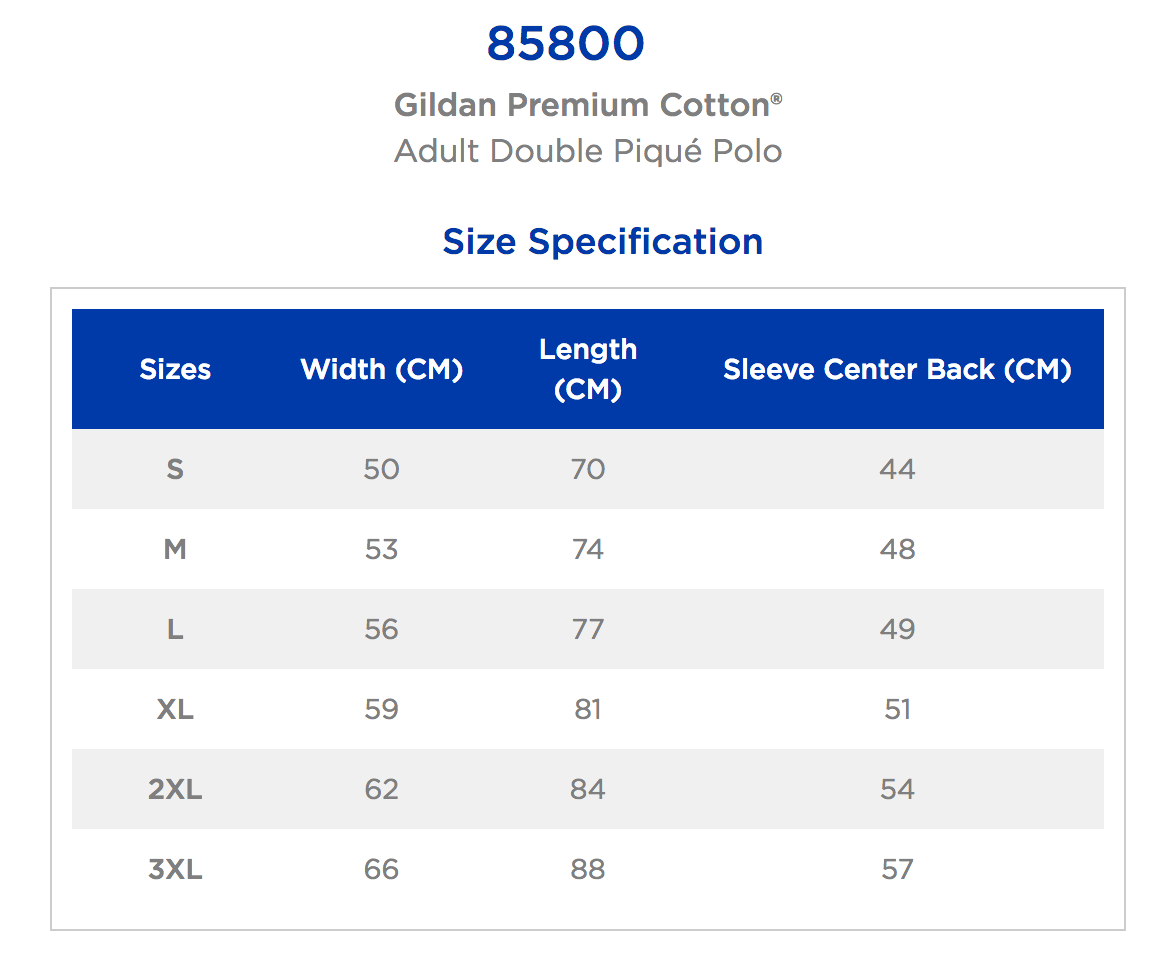Click the S size row label
This screenshot has height=958, width=1172.
click(x=175, y=469)
